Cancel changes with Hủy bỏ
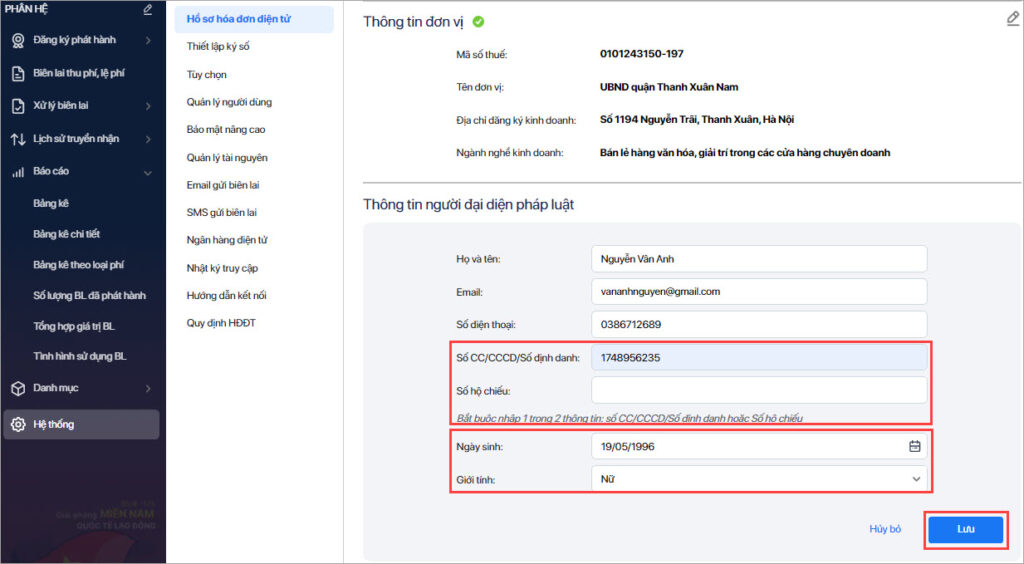1024x564 pixels. pyautogui.click(x=885, y=529)
